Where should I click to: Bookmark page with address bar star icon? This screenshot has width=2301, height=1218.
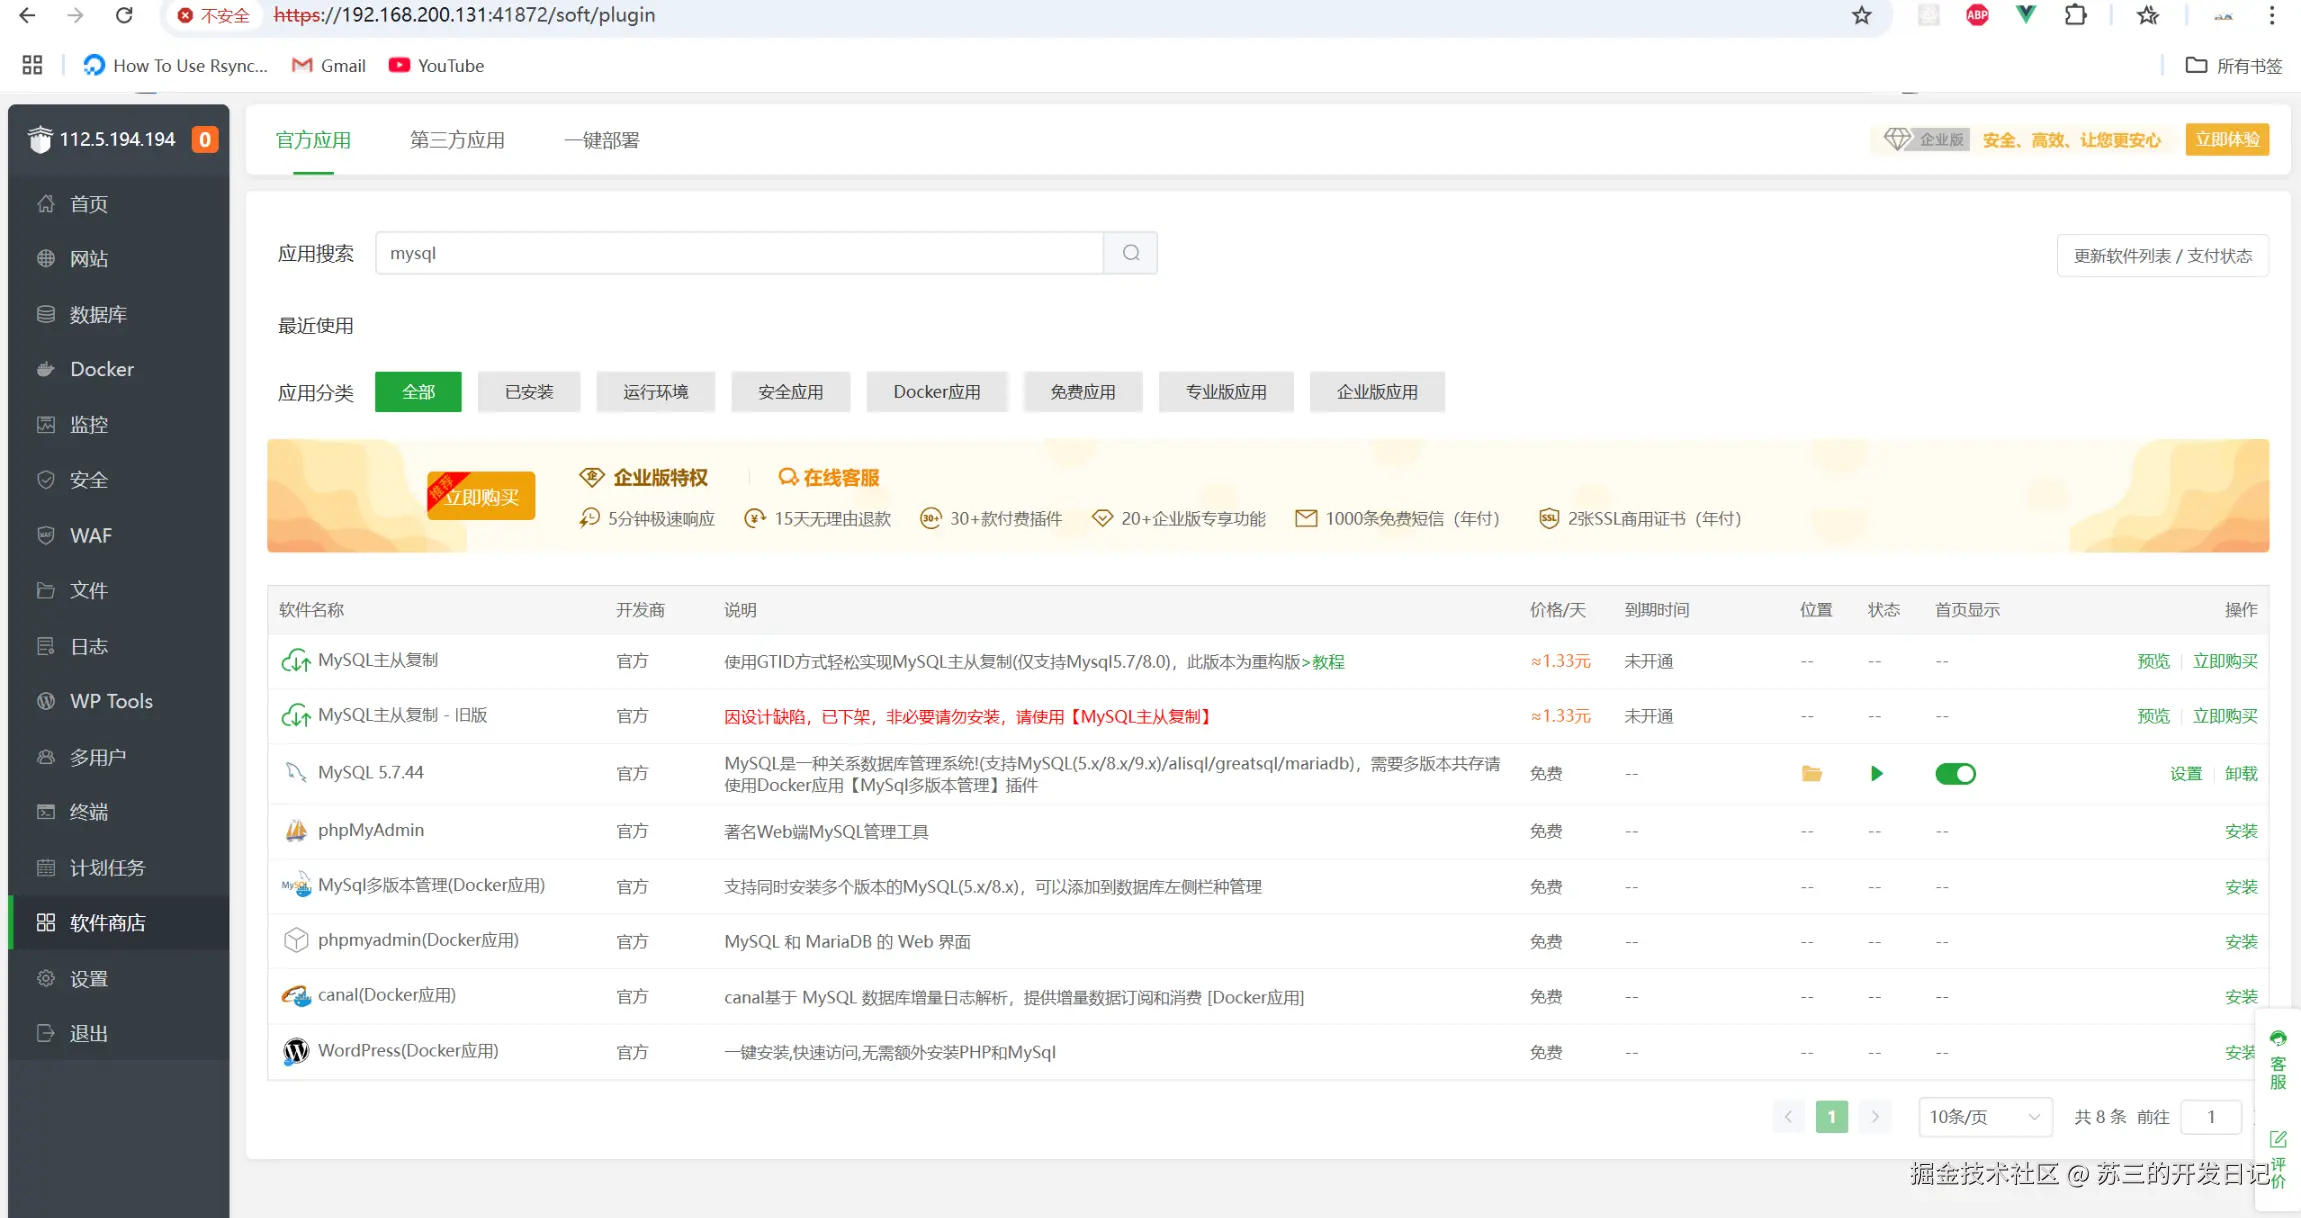coord(1861,15)
